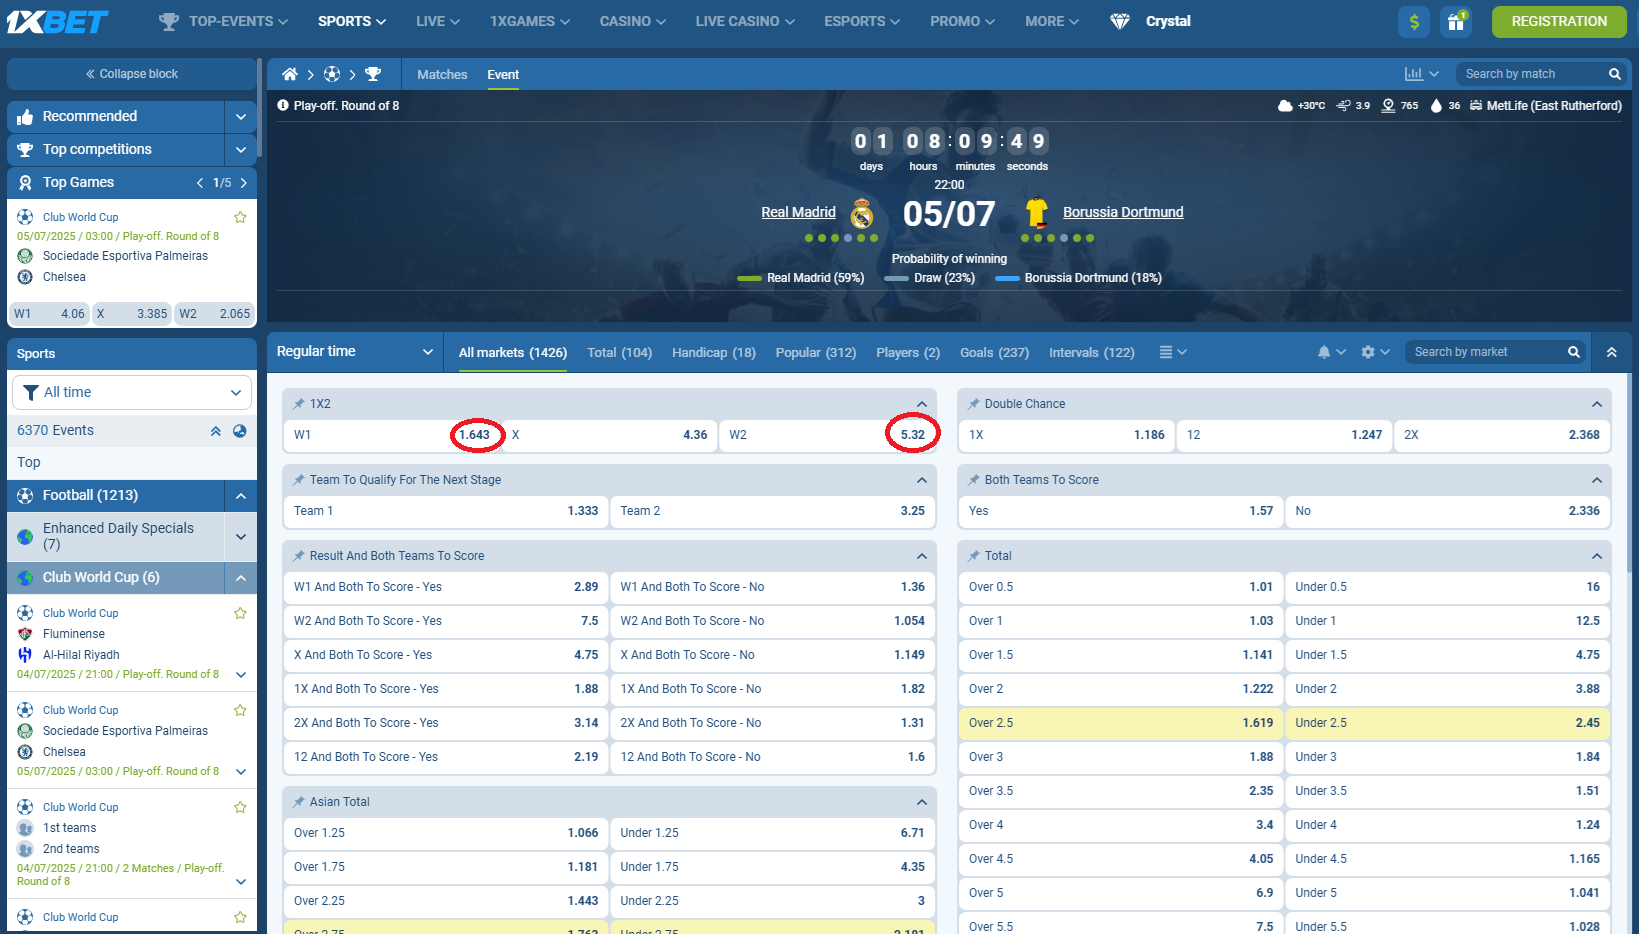Click the search by match magnifier
1639x934 pixels.
[x=1615, y=74]
